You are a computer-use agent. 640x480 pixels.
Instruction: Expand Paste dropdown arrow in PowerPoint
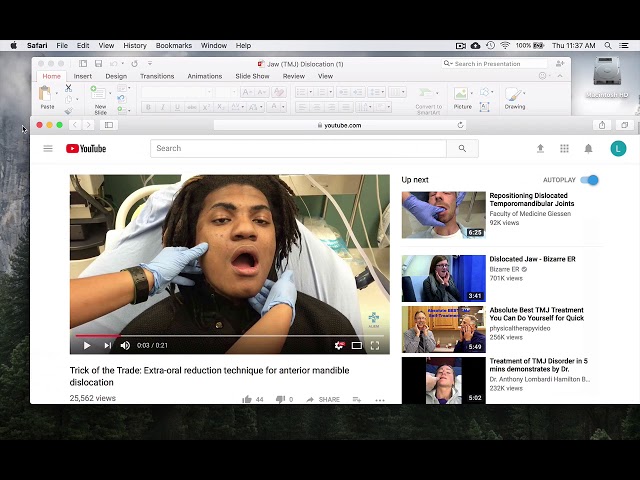(x=56, y=93)
